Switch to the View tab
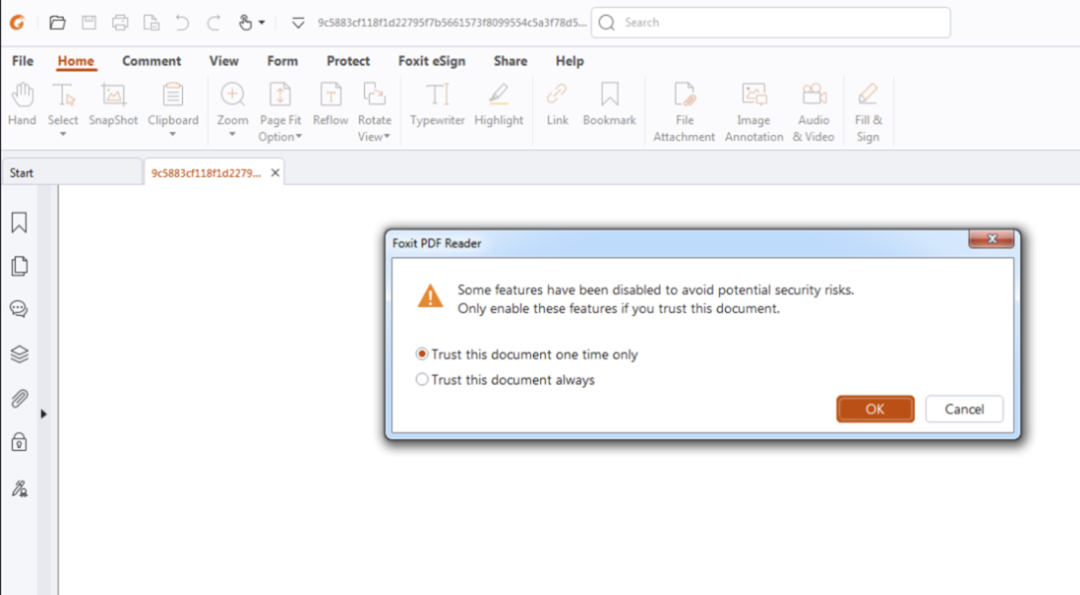The image size is (1080, 595). point(224,61)
